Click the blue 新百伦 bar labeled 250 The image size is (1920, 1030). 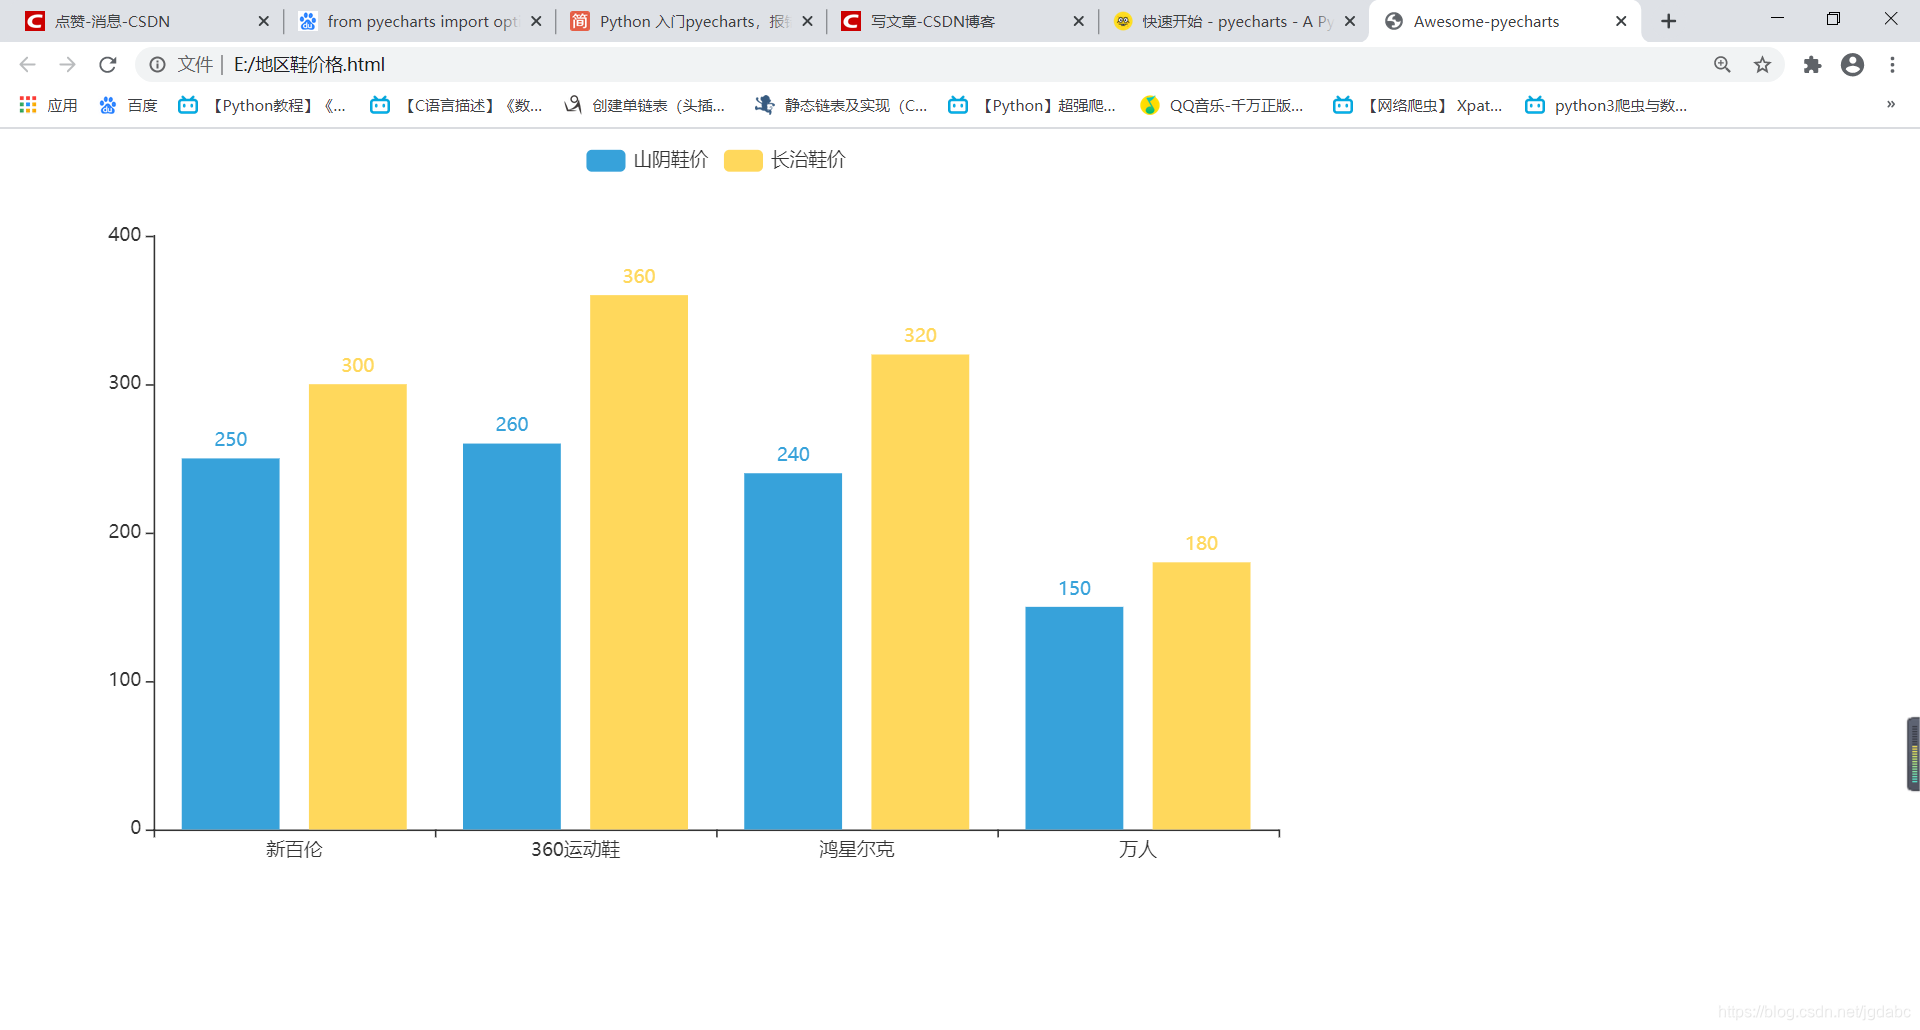pyautogui.click(x=231, y=644)
